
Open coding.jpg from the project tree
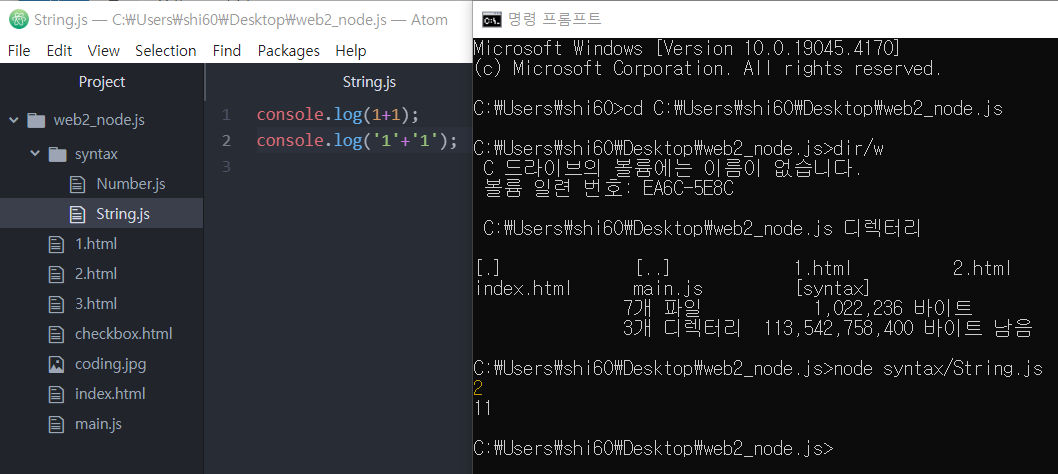111,365
